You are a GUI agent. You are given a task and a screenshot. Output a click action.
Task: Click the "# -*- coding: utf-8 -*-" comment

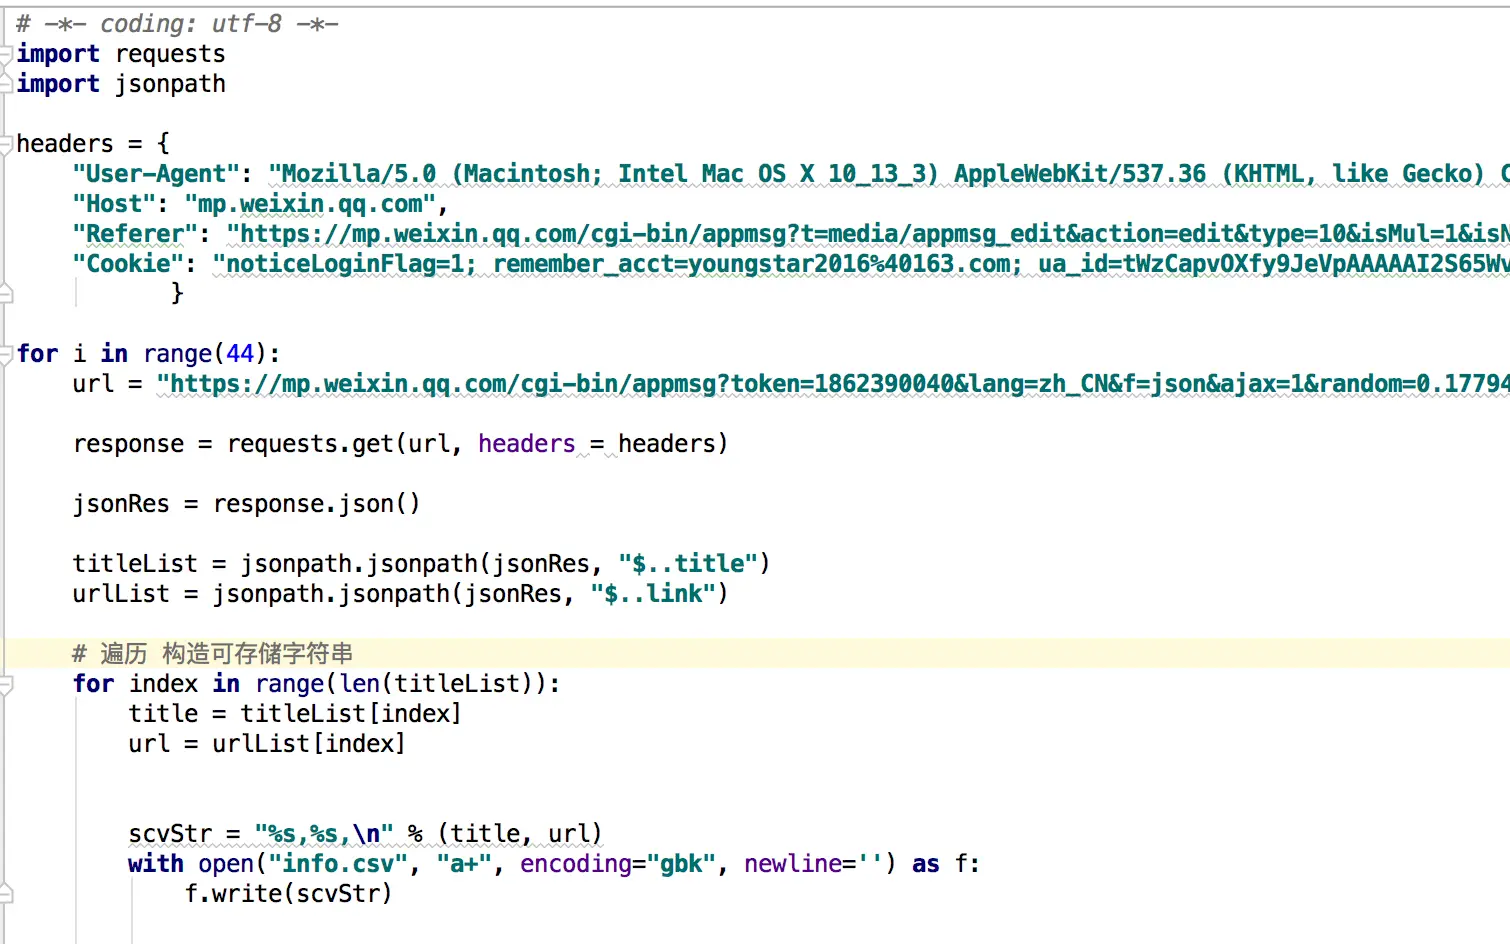pos(177,24)
